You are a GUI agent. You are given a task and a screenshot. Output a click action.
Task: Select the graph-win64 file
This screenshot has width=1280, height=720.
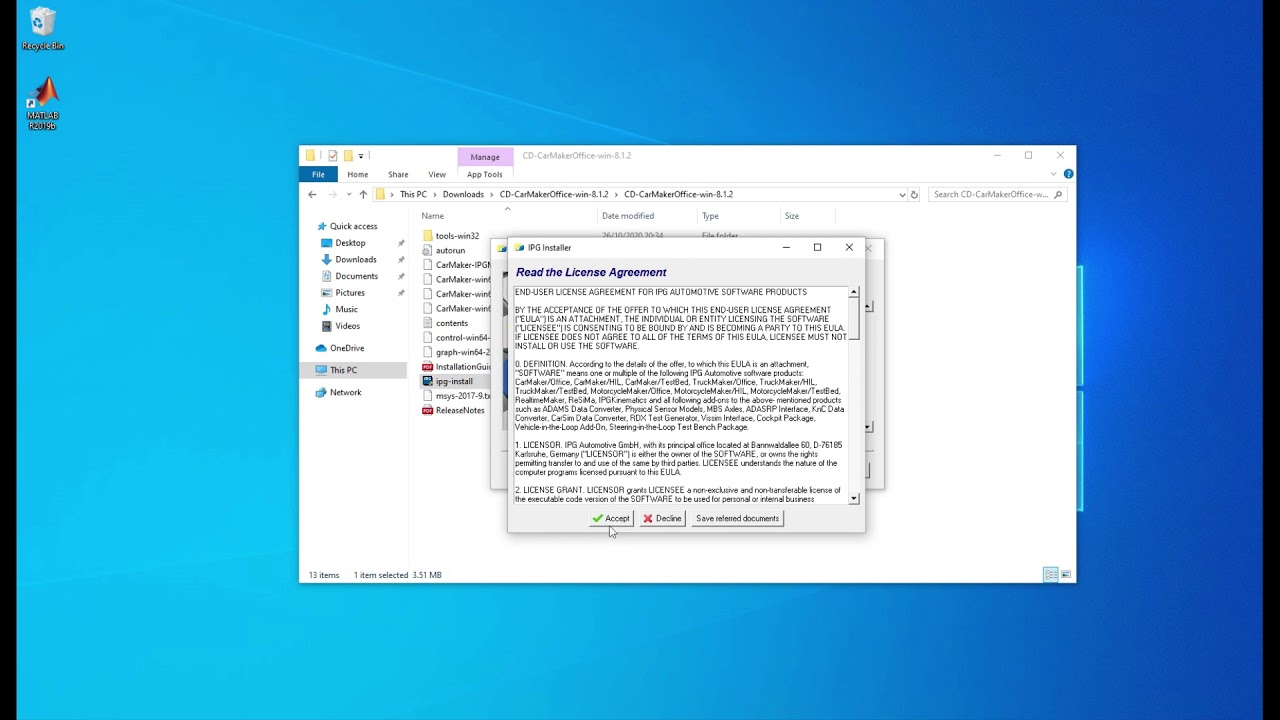click(x=456, y=352)
